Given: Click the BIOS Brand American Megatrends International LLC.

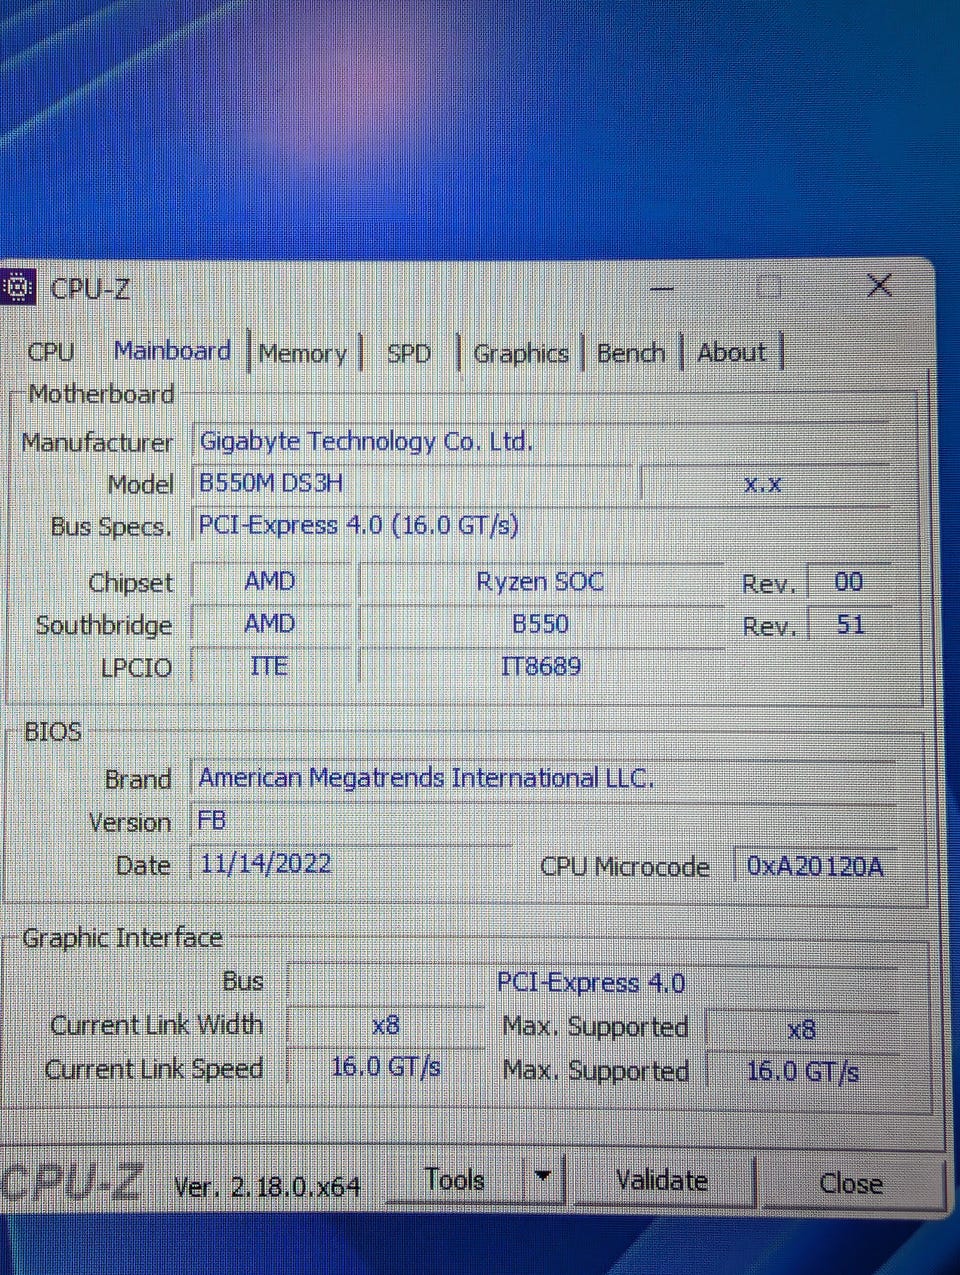Looking at the screenshot, I should coord(543,778).
